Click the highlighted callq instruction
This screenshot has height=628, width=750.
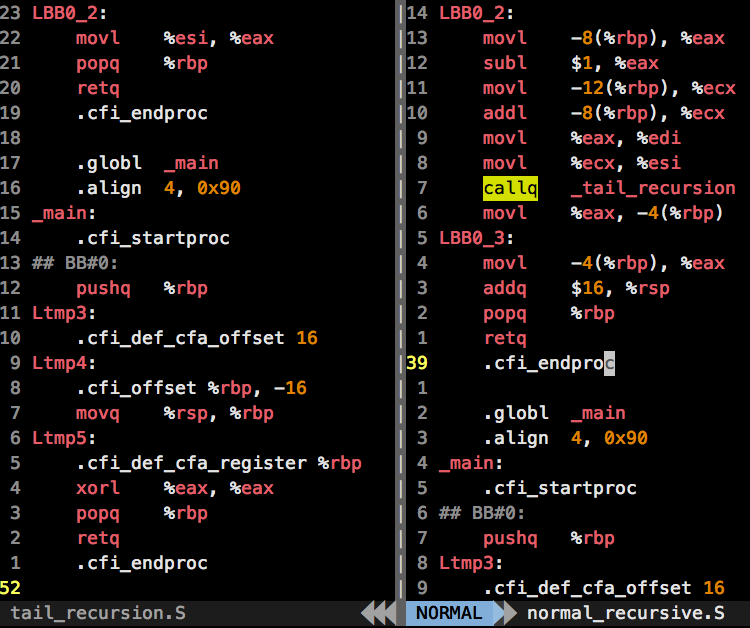click(x=510, y=188)
